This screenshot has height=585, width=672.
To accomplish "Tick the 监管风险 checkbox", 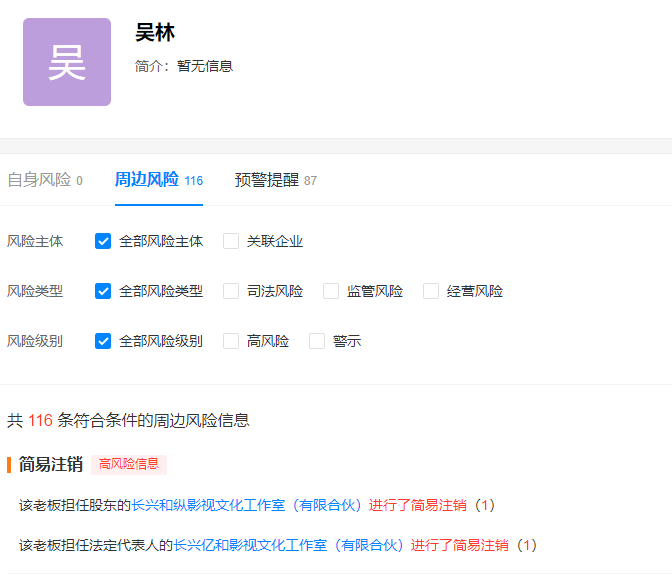I will click(331, 291).
